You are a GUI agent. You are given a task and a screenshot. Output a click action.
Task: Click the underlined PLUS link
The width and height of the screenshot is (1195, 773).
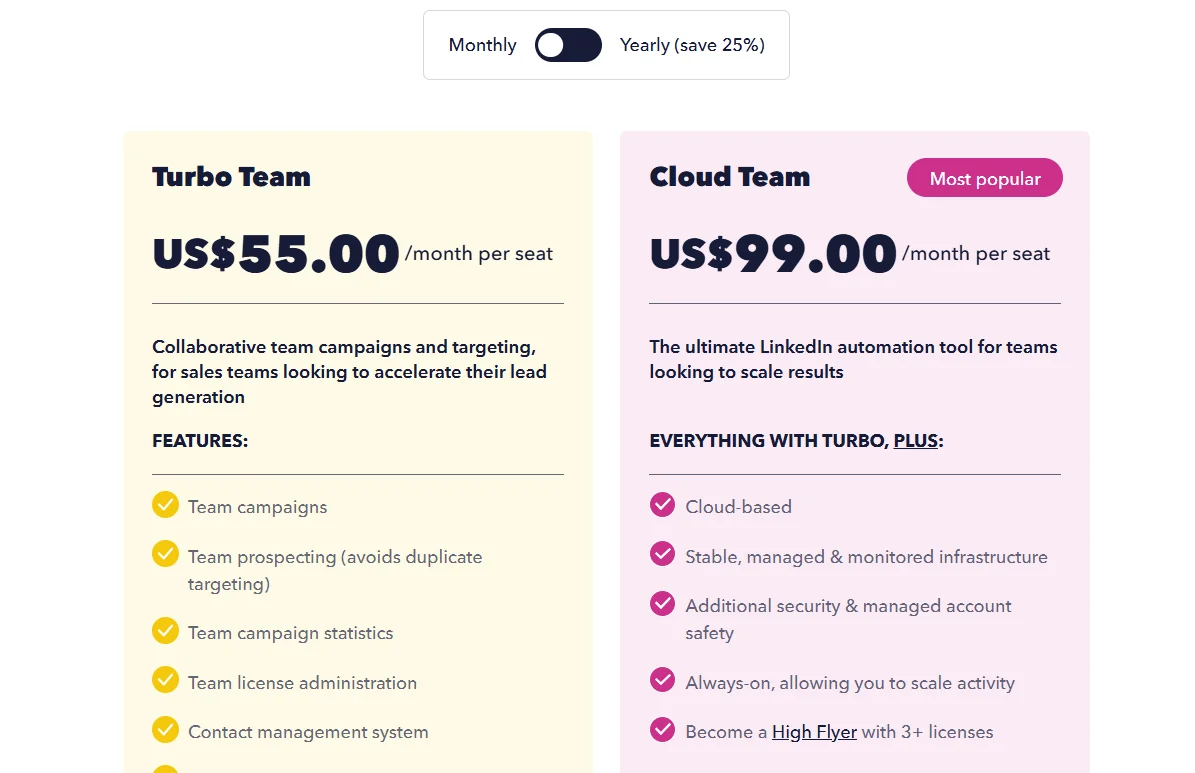915,441
